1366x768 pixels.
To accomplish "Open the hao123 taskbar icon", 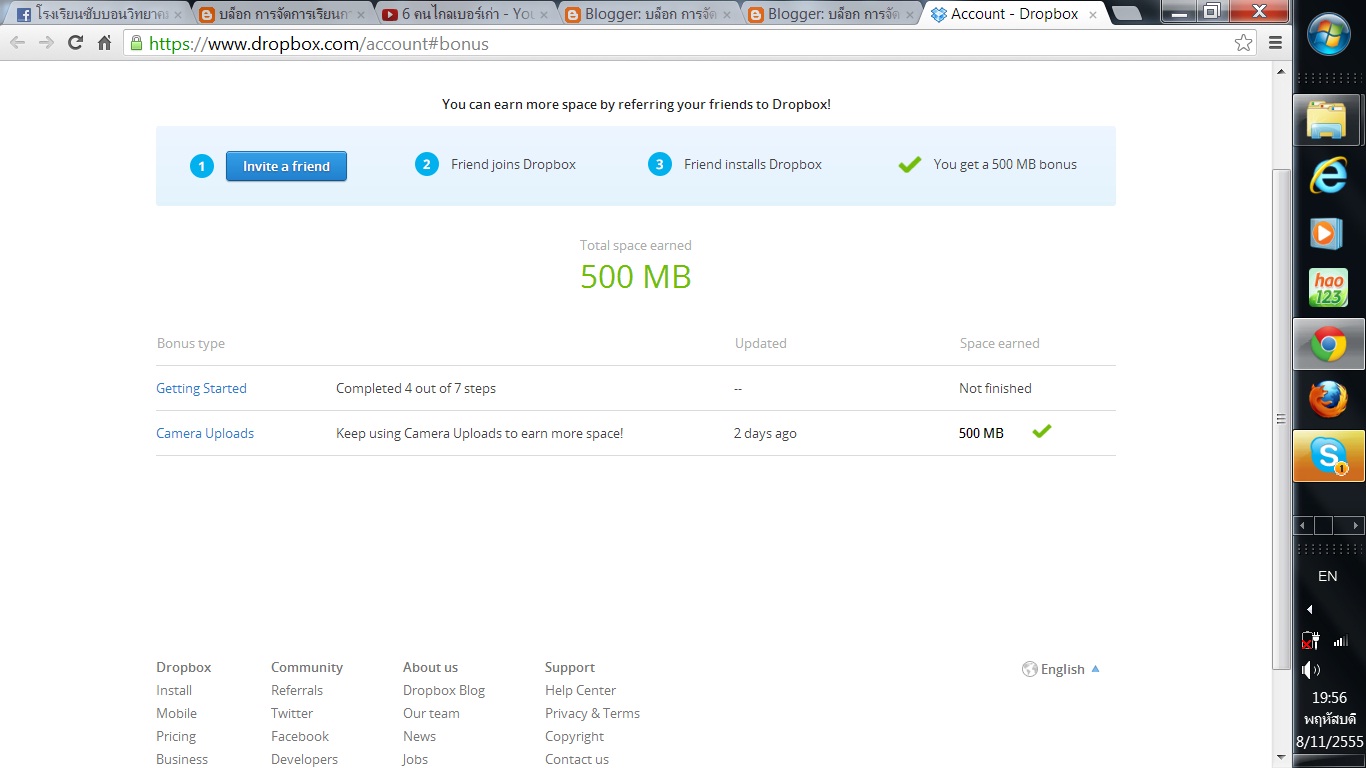I will 1328,289.
